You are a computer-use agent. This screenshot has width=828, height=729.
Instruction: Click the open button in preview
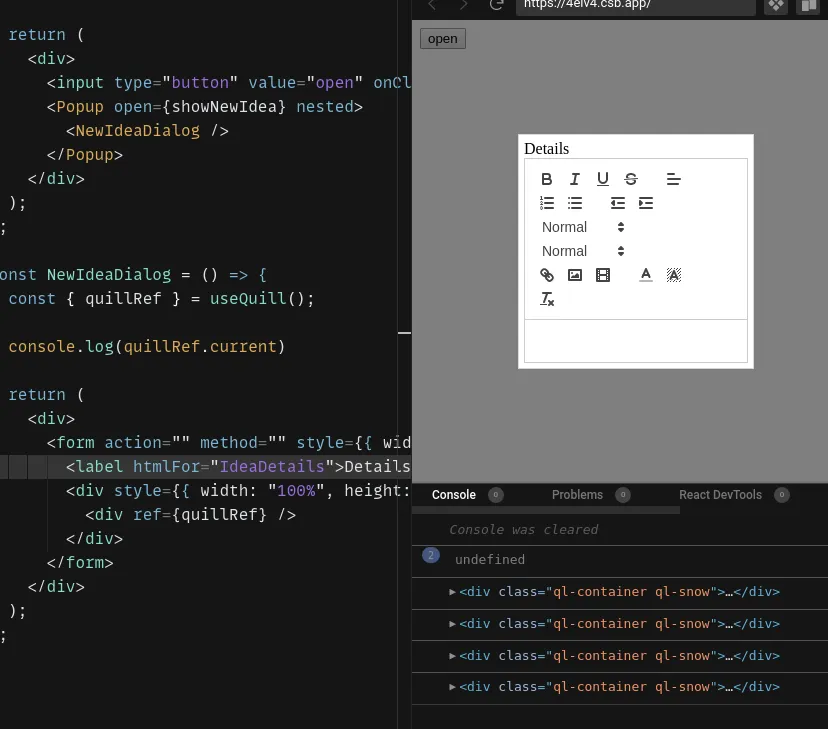click(x=443, y=39)
